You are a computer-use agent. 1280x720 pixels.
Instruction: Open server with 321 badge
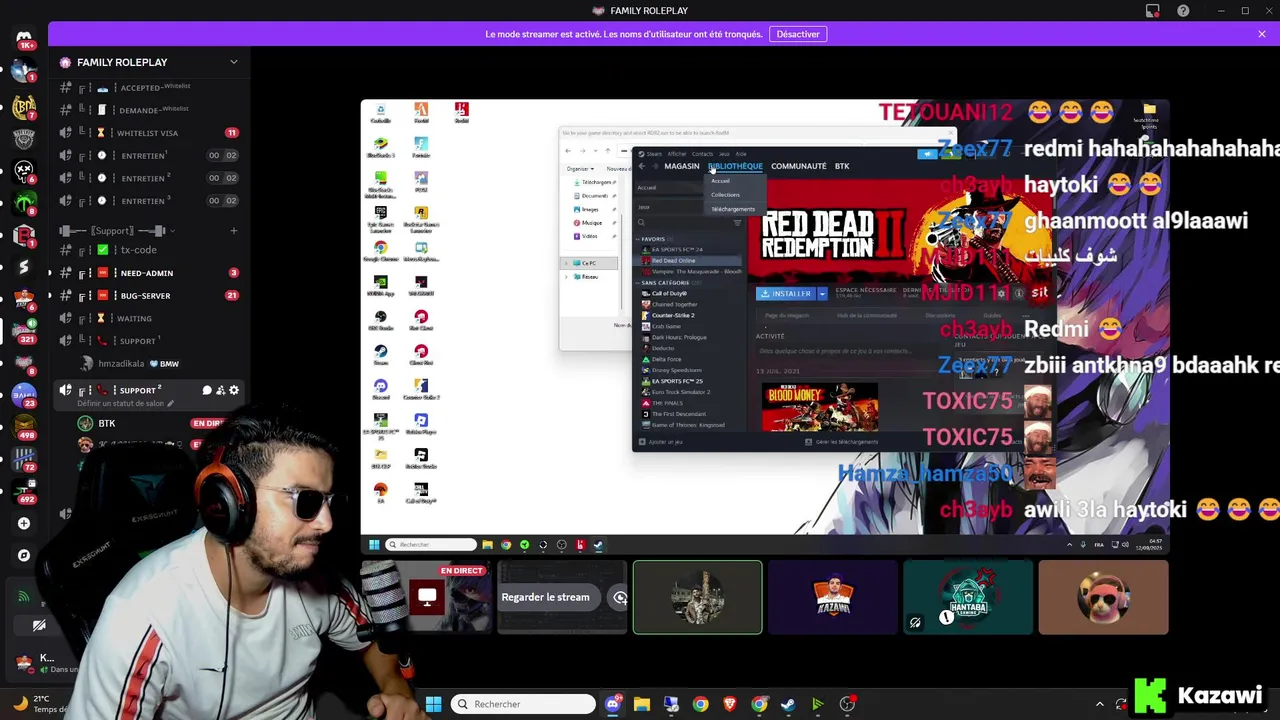tap(24, 328)
